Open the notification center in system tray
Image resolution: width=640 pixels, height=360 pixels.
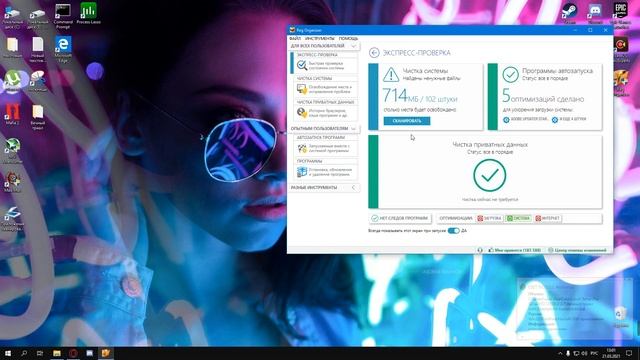pyautogui.click(x=629, y=353)
